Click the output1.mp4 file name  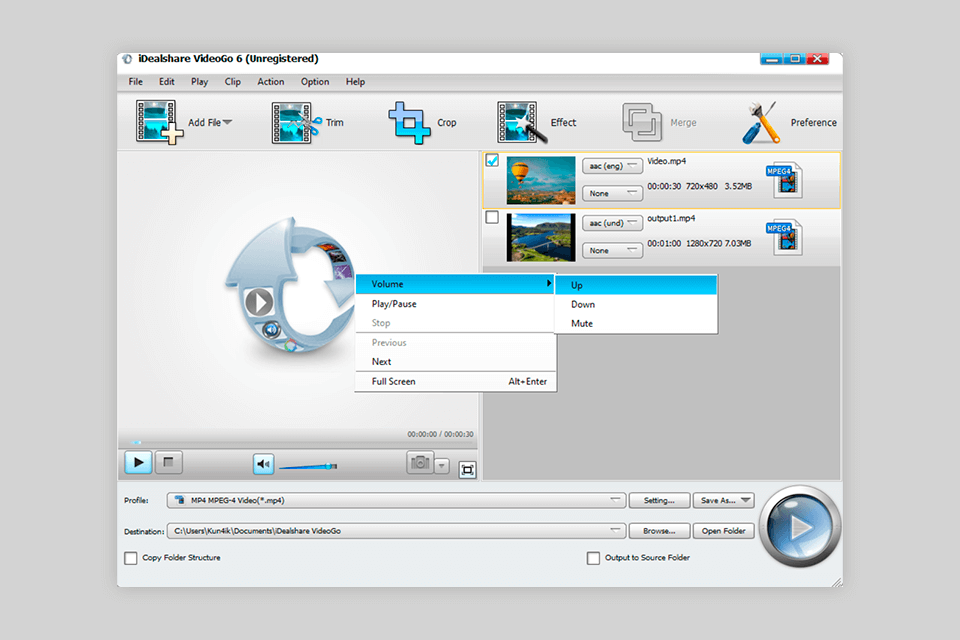pyautogui.click(x=671, y=218)
